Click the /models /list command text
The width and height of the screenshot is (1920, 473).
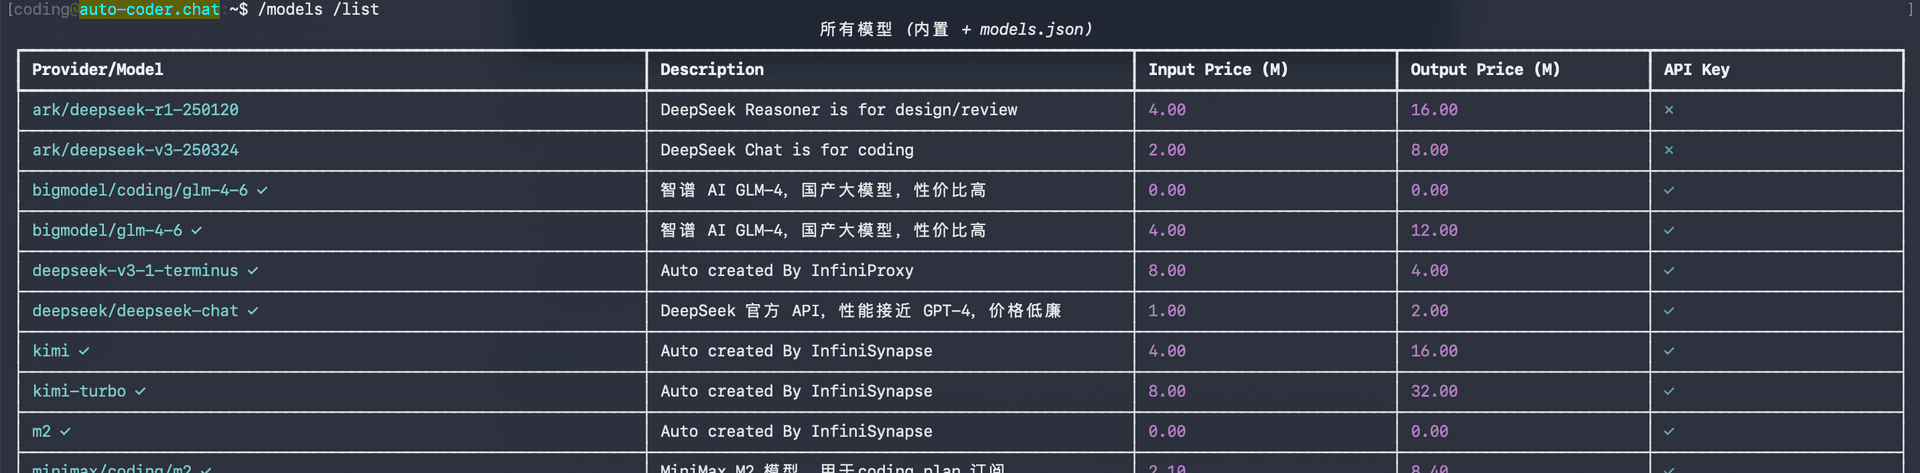pyautogui.click(x=318, y=10)
